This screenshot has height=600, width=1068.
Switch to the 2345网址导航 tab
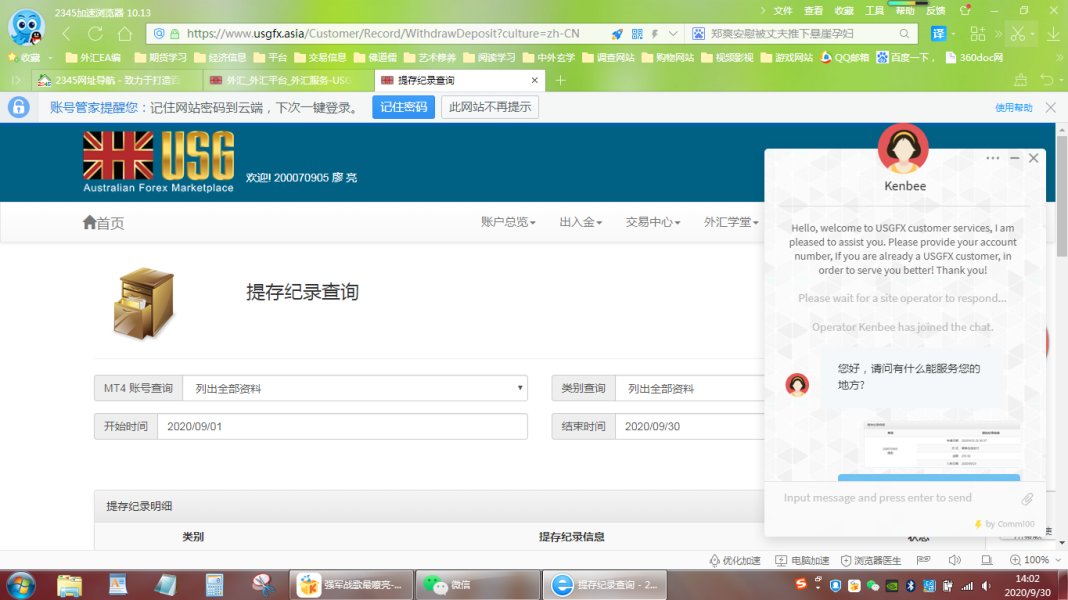[112, 80]
